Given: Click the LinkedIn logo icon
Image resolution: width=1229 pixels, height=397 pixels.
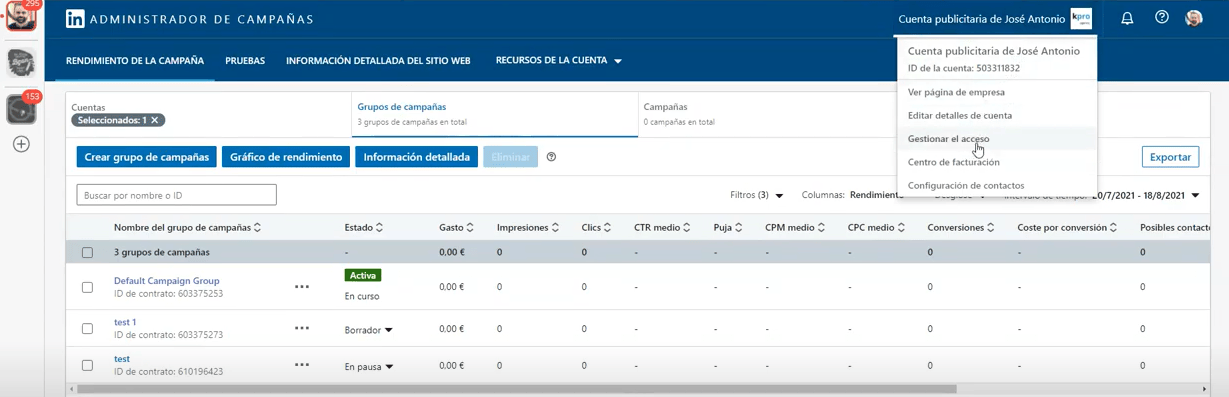Looking at the screenshot, I should point(75,19).
